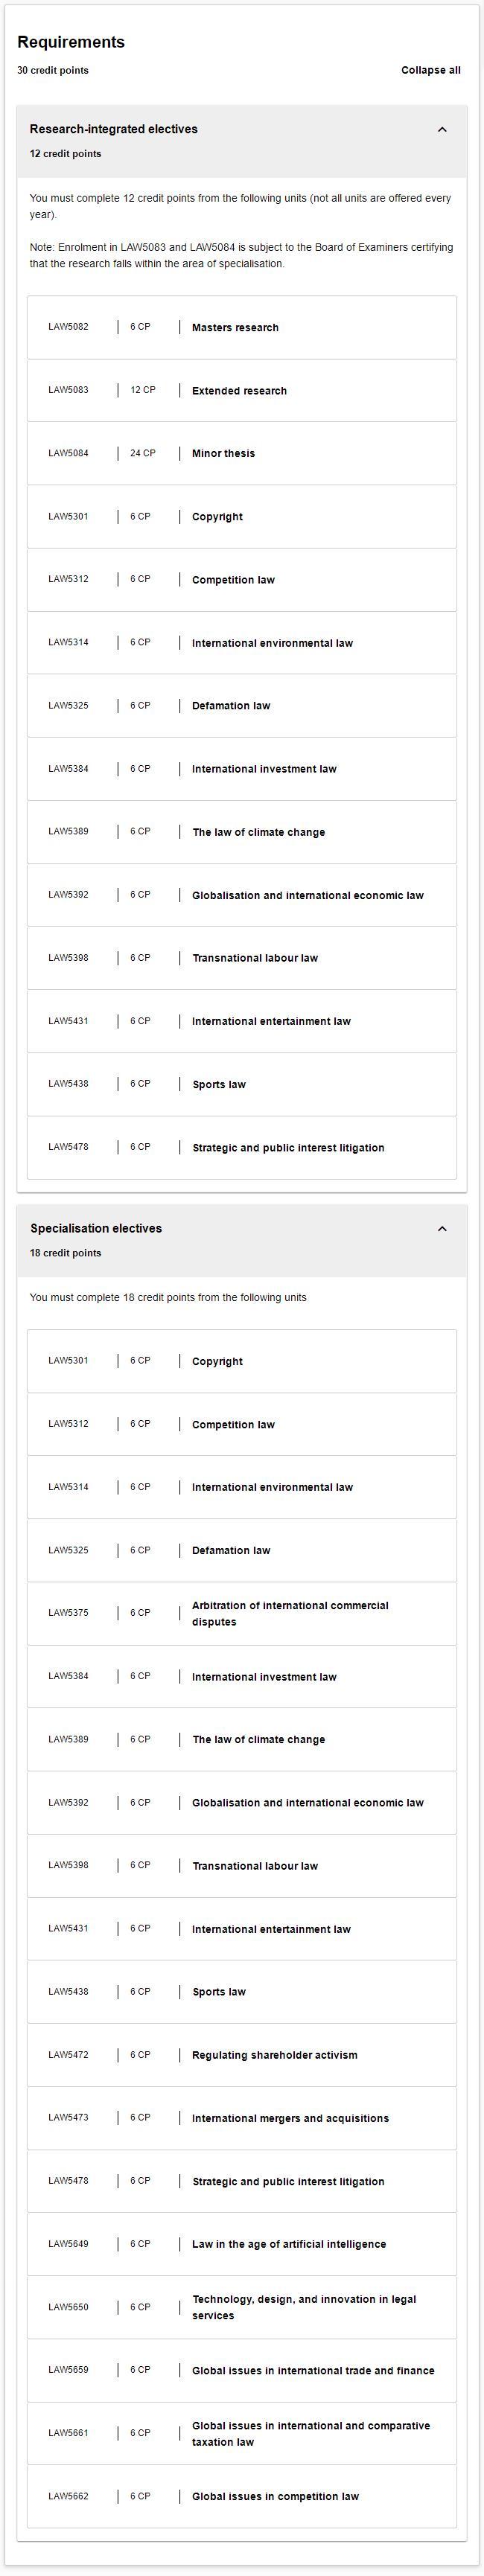Open Law in the age of artificial intelligence
The height and width of the screenshot is (2576, 484).
click(242, 2243)
